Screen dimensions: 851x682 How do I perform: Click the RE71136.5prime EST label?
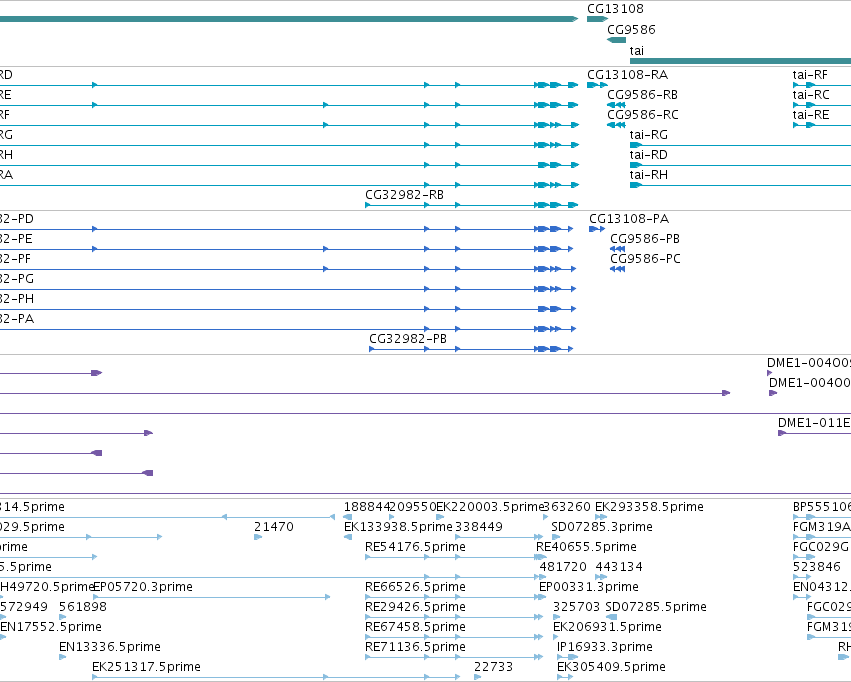click(x=415, y=647)
